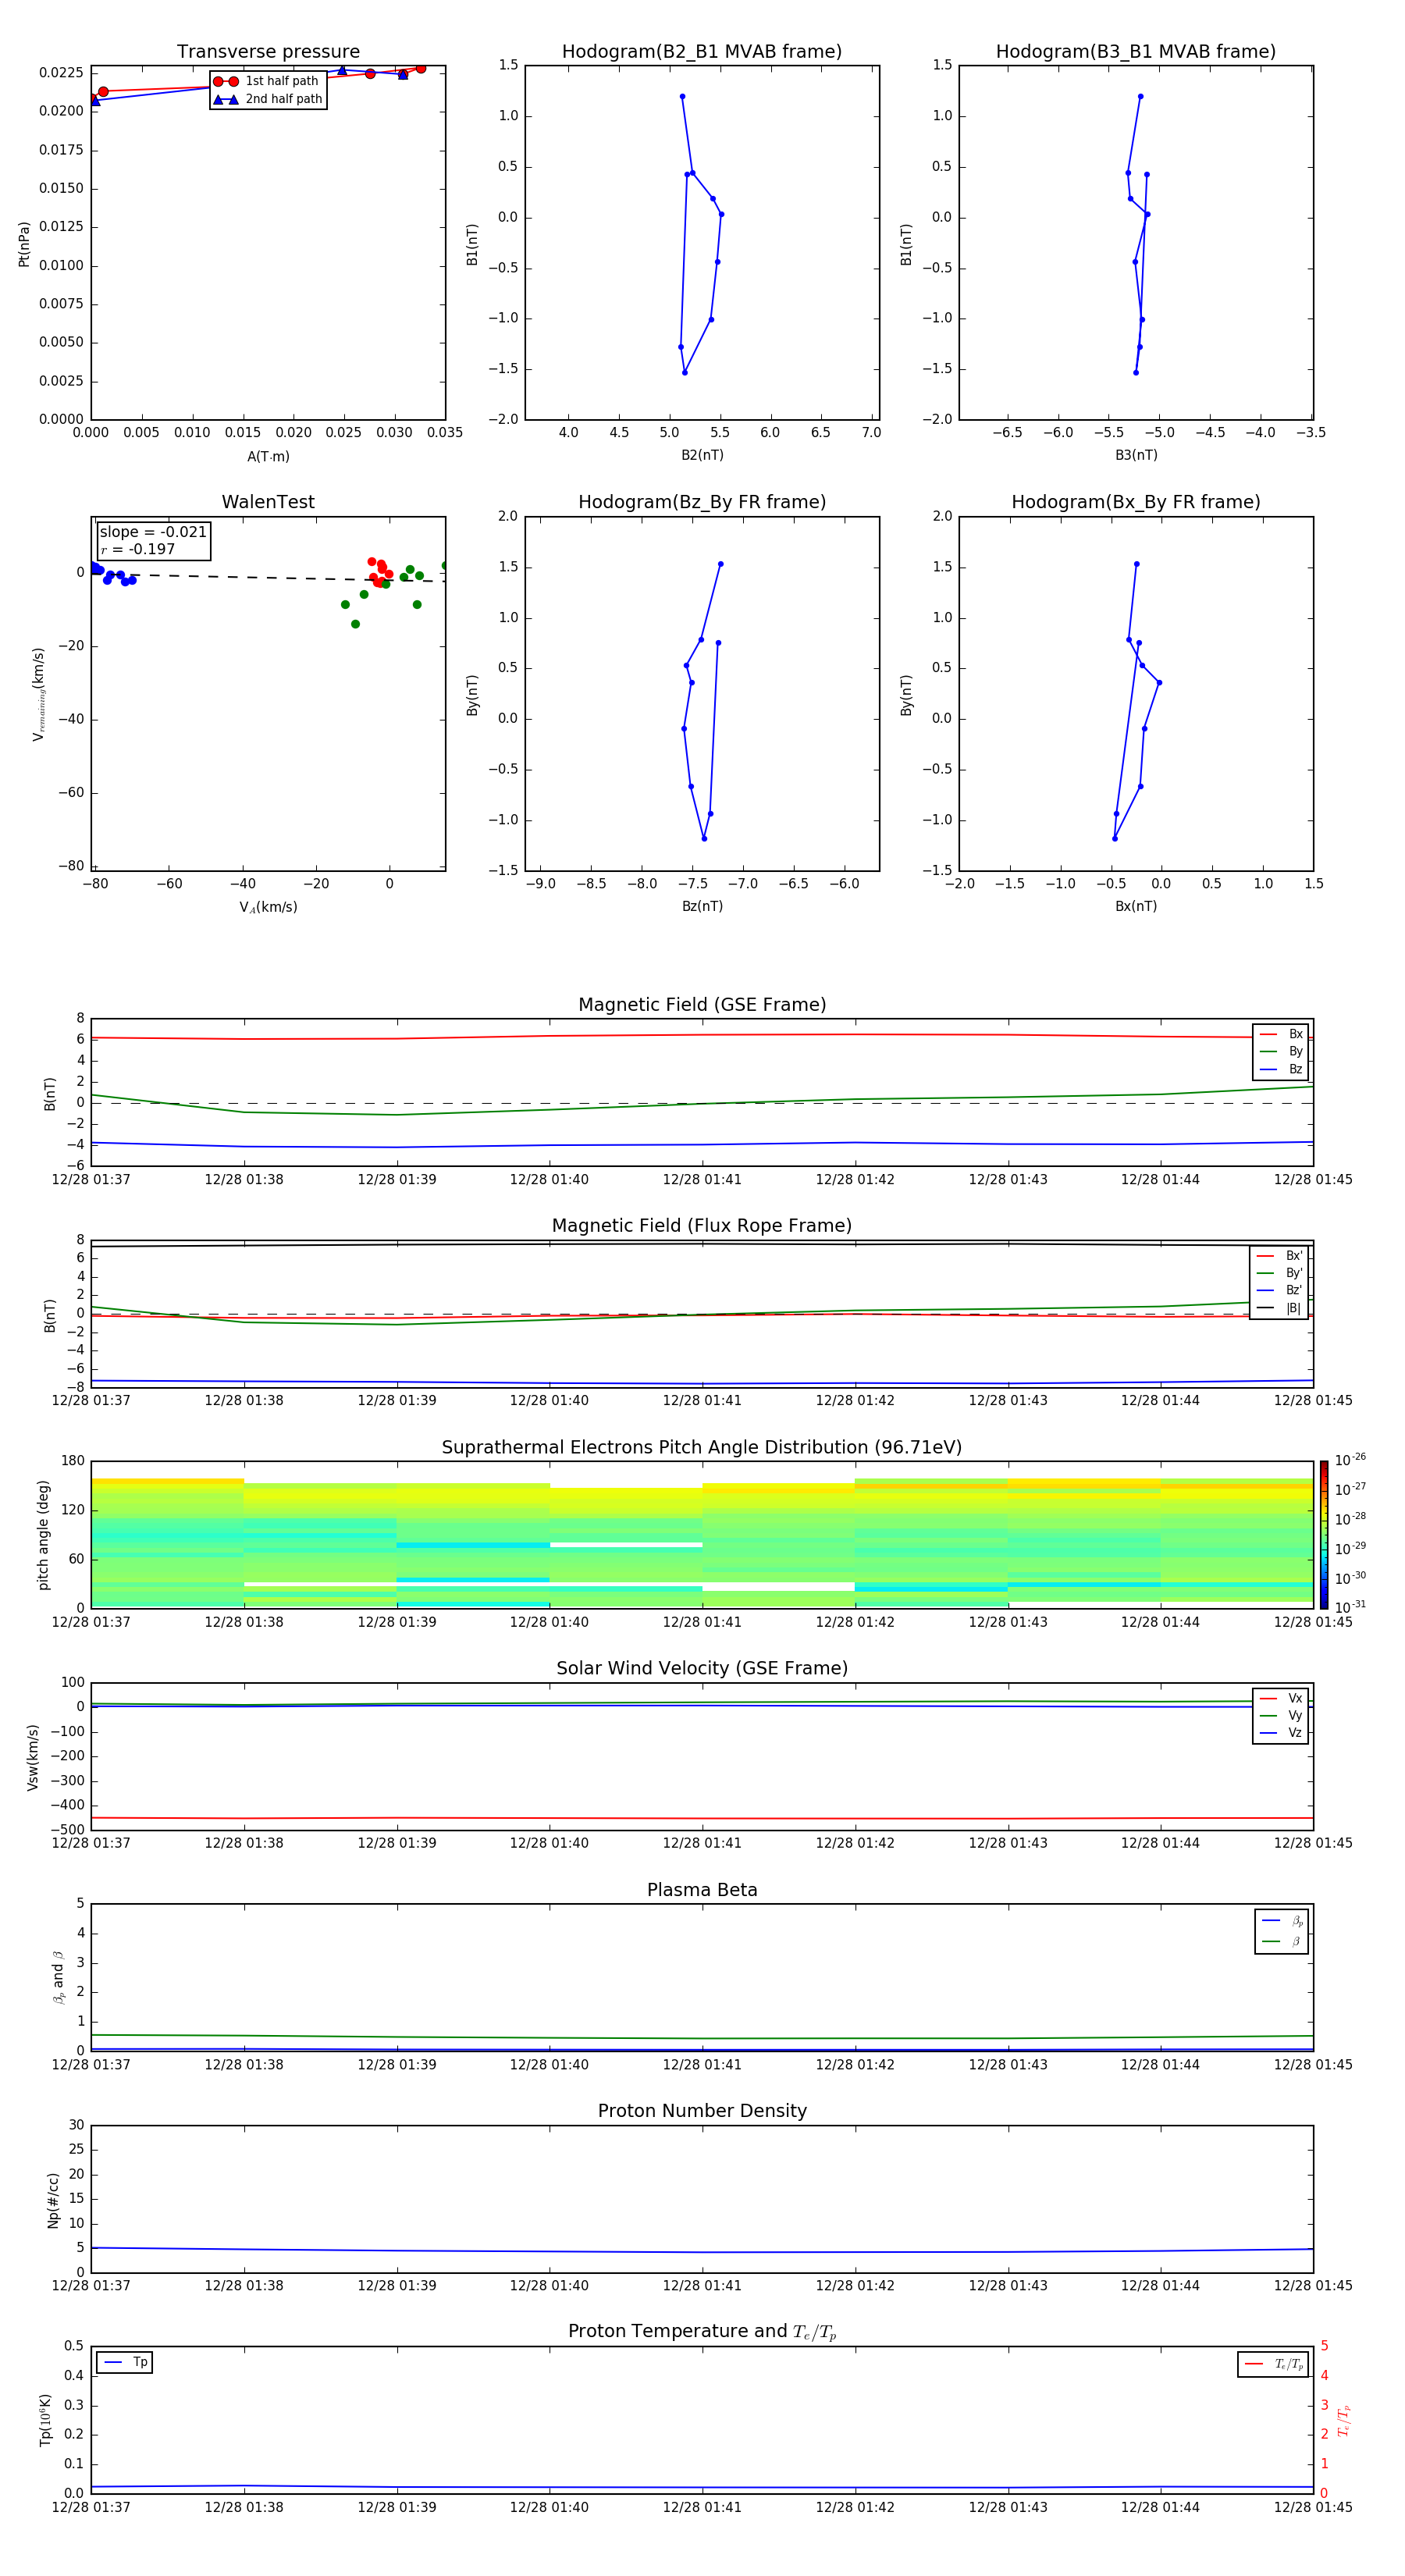Click the '2nd half path' legend entry

[x=267, y=99]
